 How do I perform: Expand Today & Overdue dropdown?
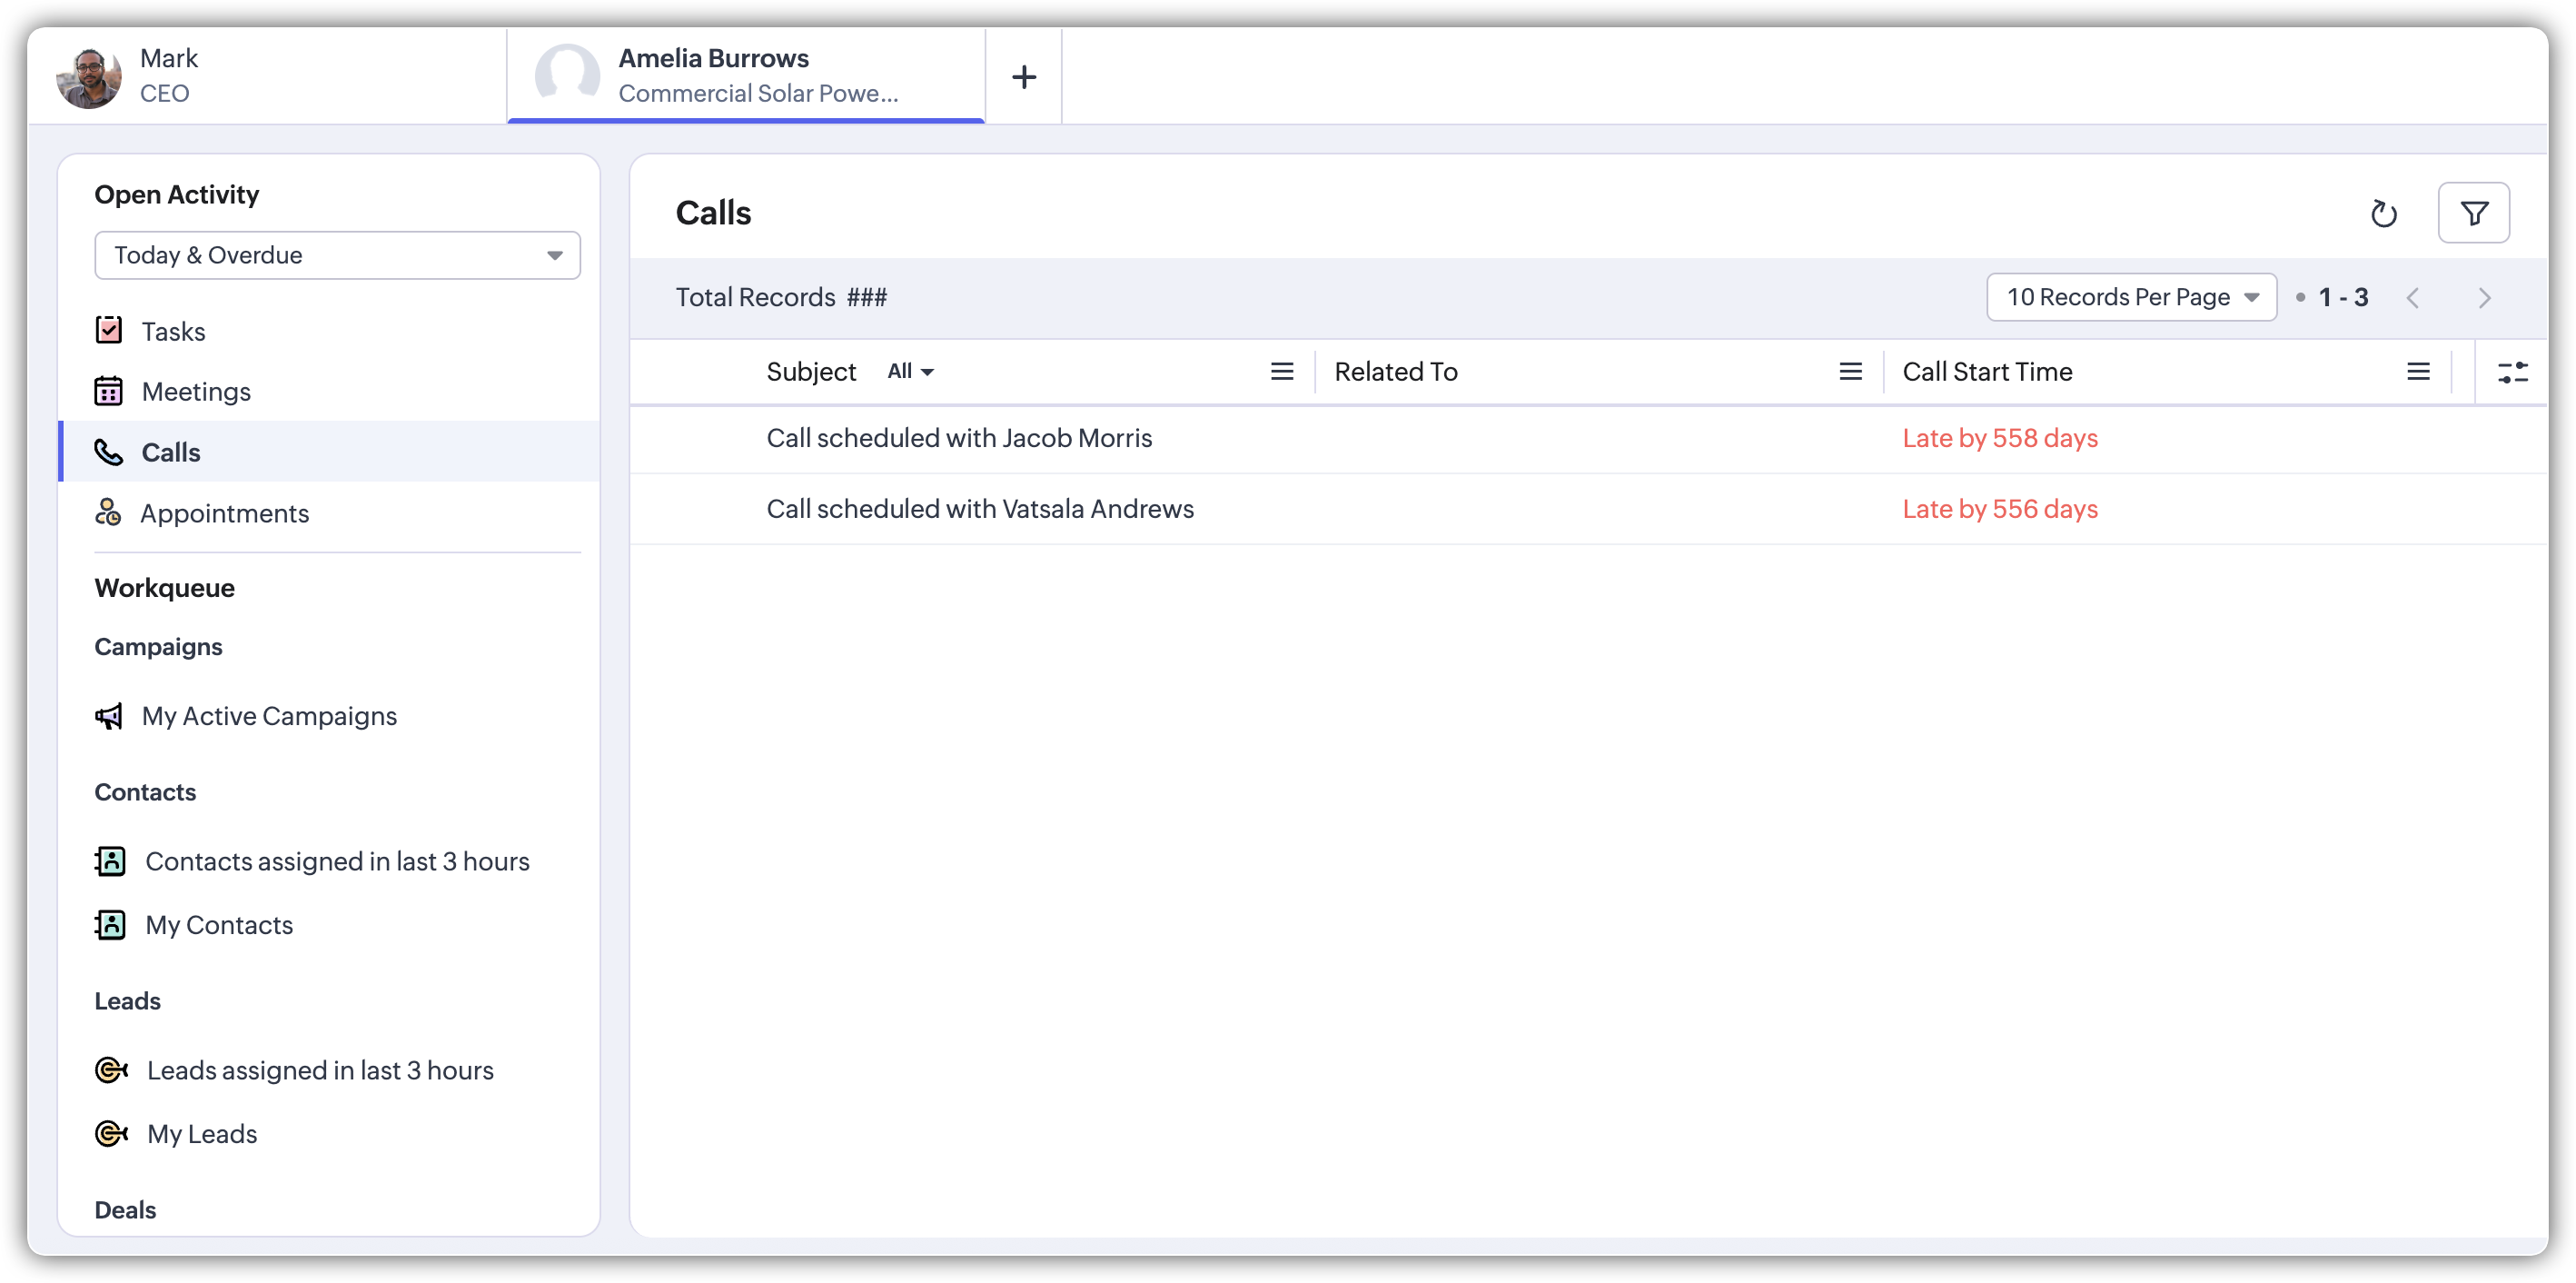[x=337, y=255]
